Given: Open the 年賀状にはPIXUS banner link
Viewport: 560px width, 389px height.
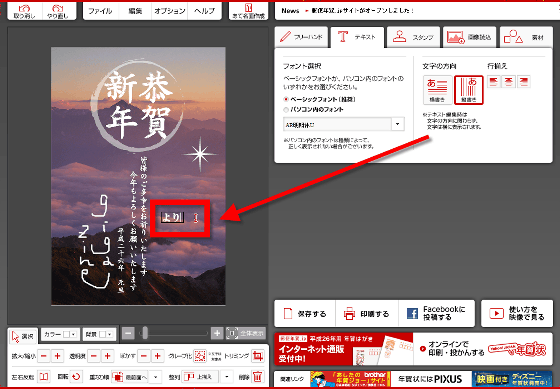Looking at the screenshot, I should 430,379.
